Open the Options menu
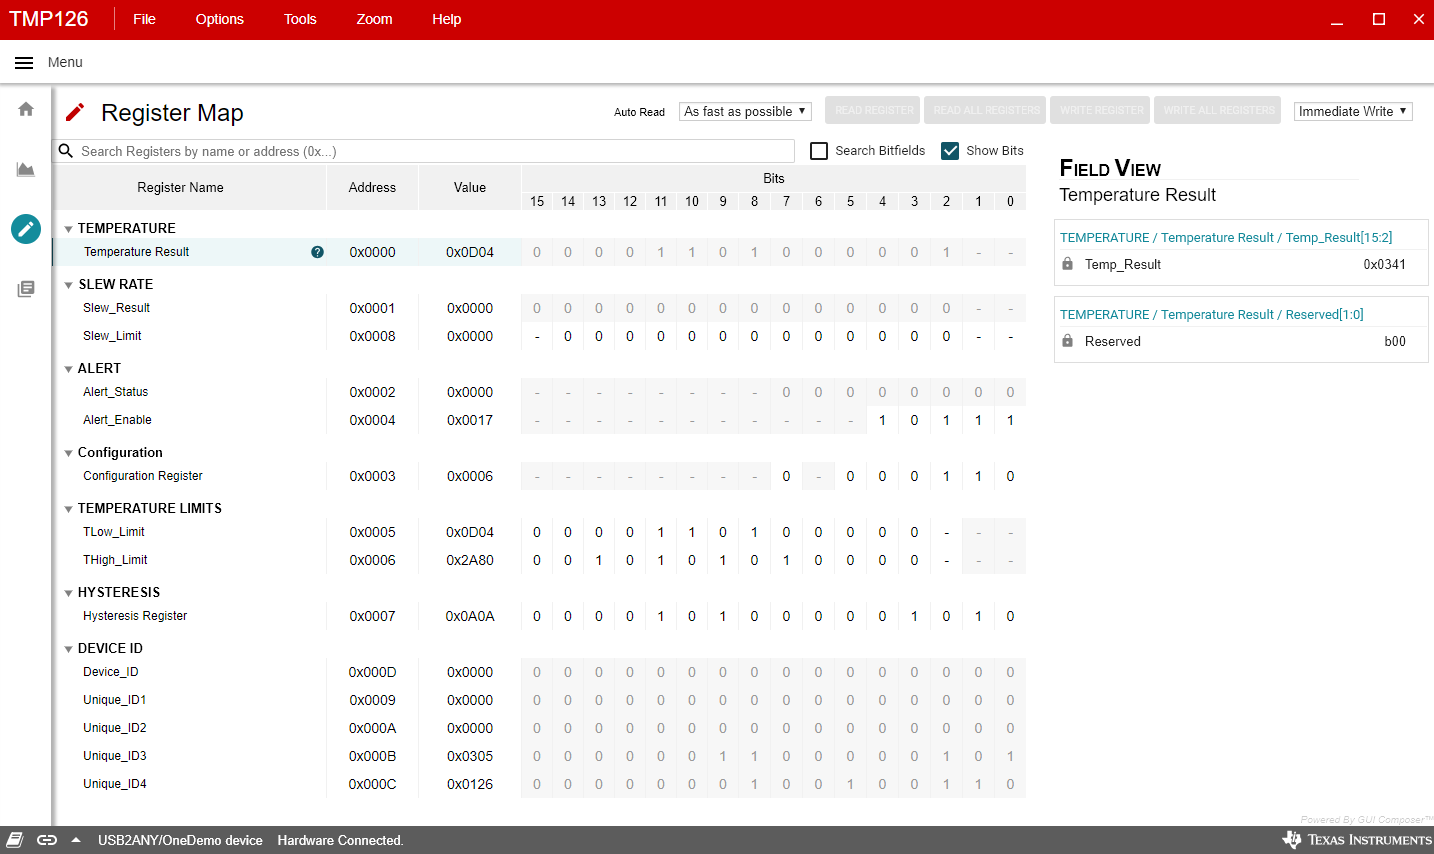The height and width of the screenshot is (854, 1434). pos(220,19)
